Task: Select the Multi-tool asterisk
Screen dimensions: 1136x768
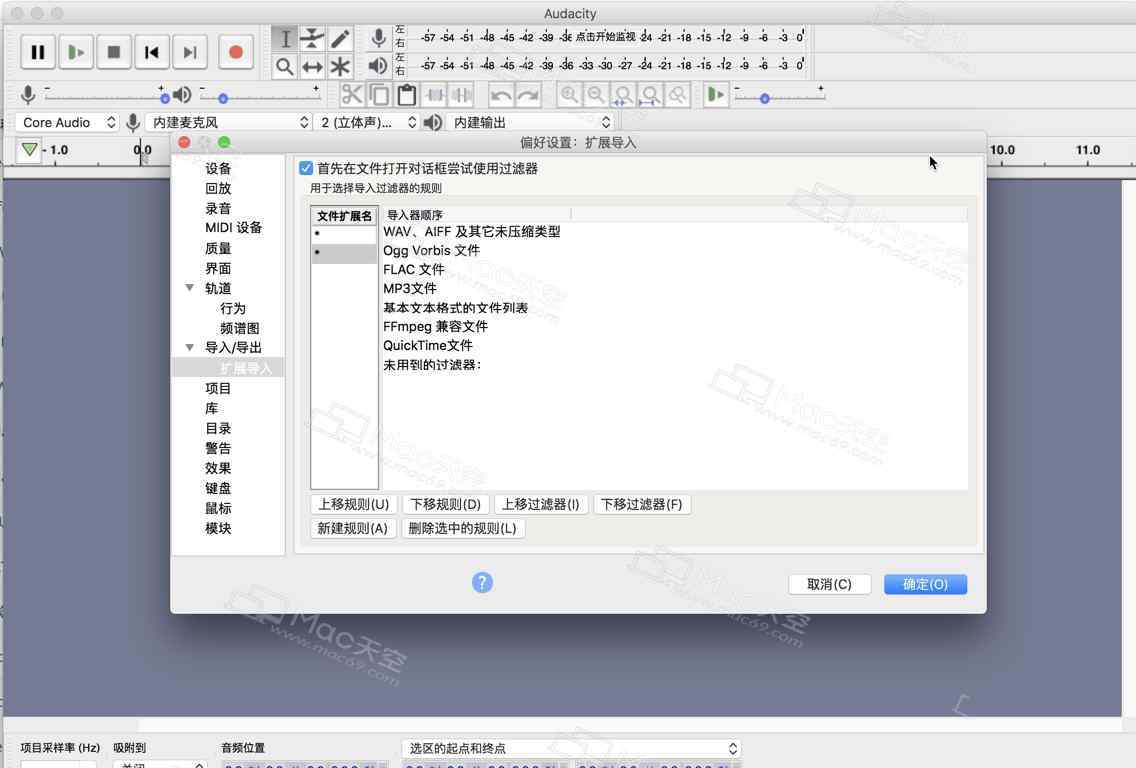Action: click(340, 67)
